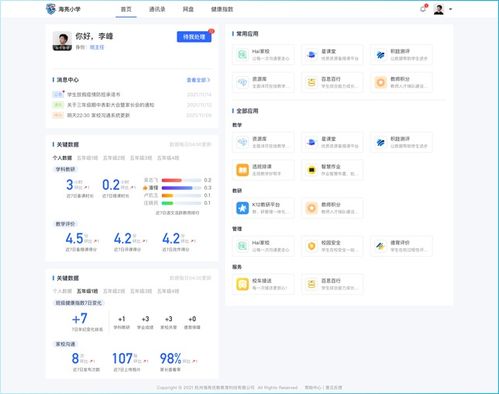Open the 网盘 tab
The width and height of the screenshot is (499, 394).
pos(188,9)
